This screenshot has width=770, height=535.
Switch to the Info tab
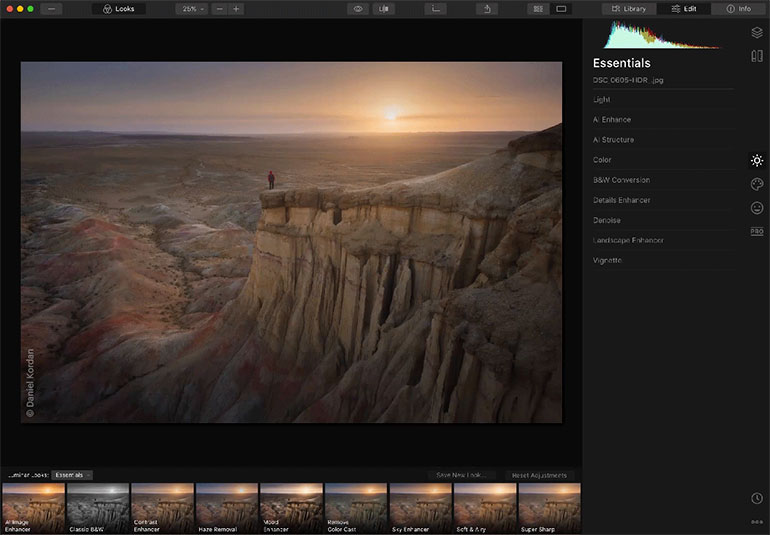(739, 9)
